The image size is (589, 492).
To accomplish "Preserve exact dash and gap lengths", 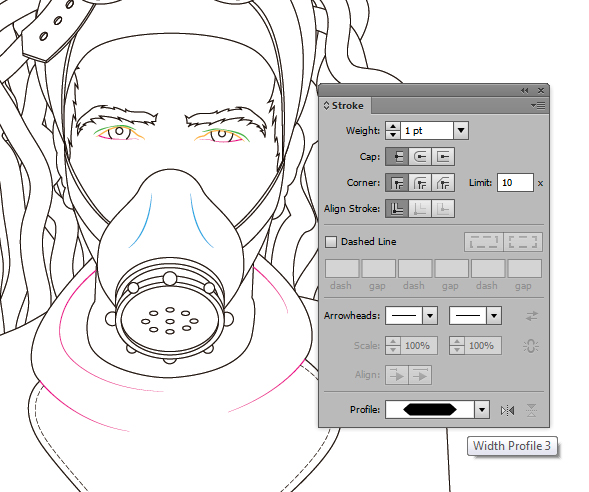I will [484, 242].
